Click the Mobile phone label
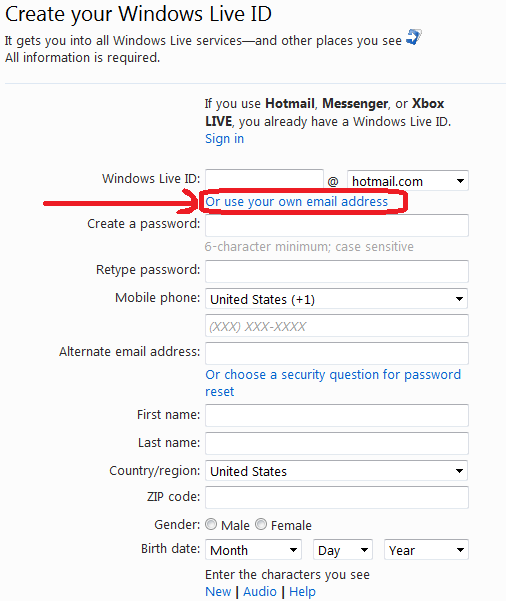 (158, 298)
